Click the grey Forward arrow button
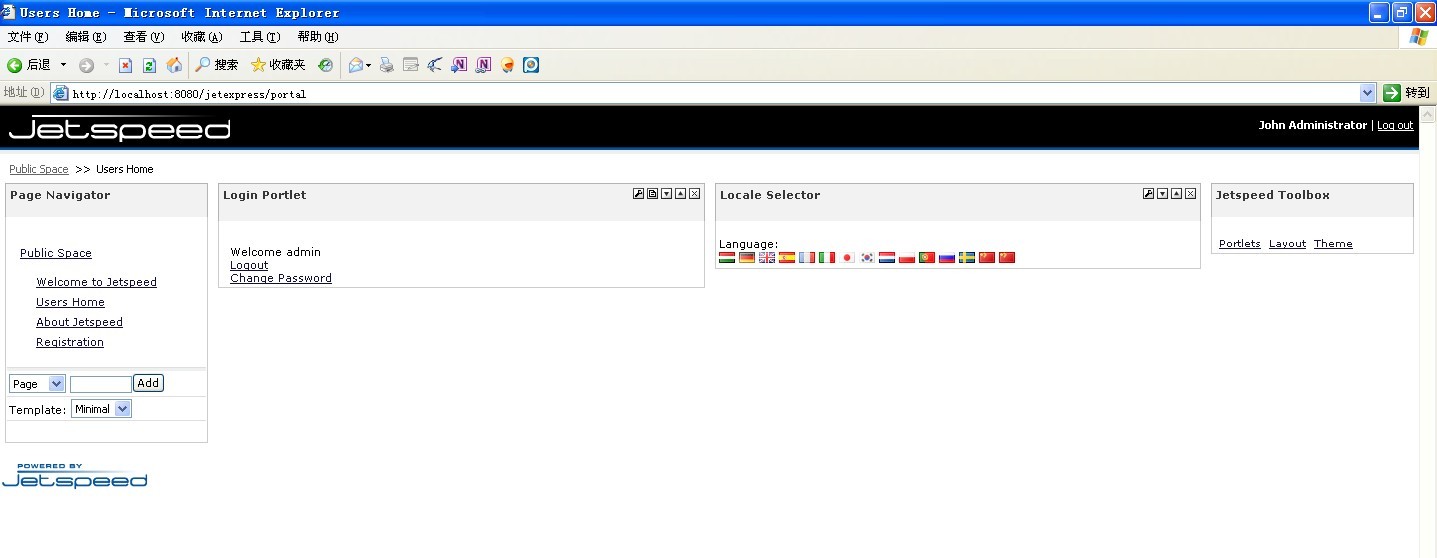 [x=87, y=65]
